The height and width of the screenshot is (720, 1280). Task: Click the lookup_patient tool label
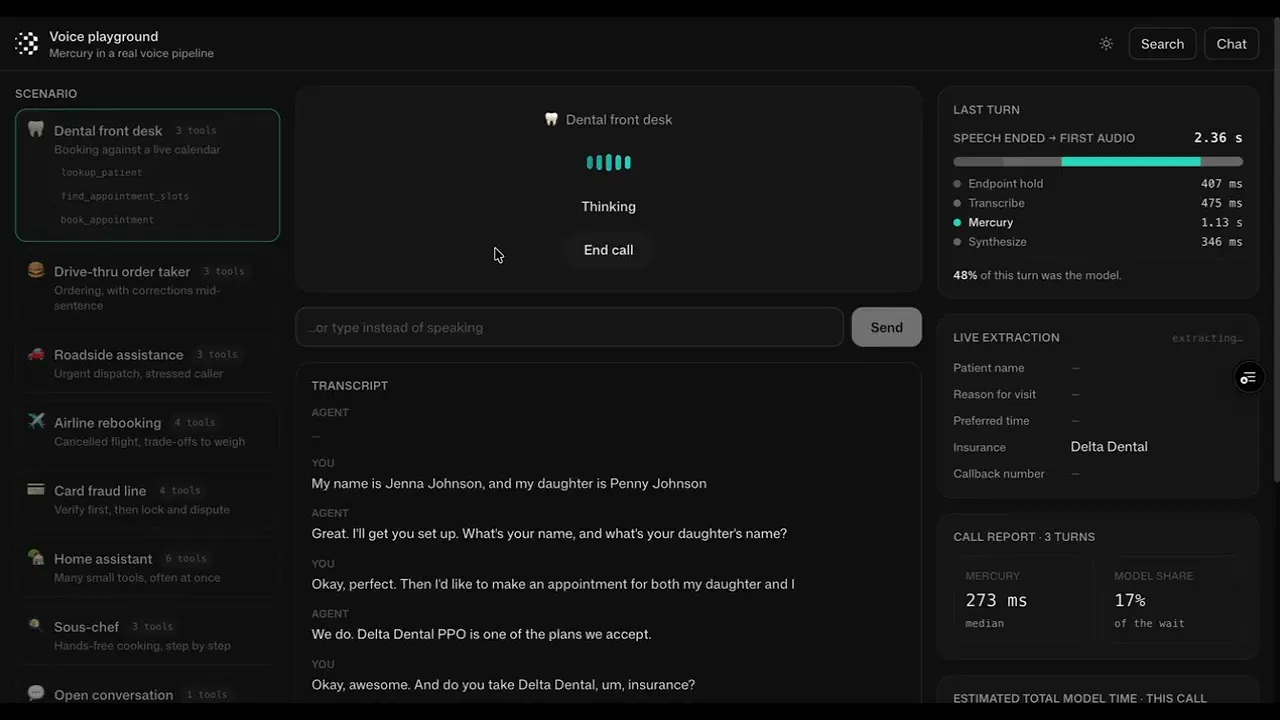click(x=102, y=173)
